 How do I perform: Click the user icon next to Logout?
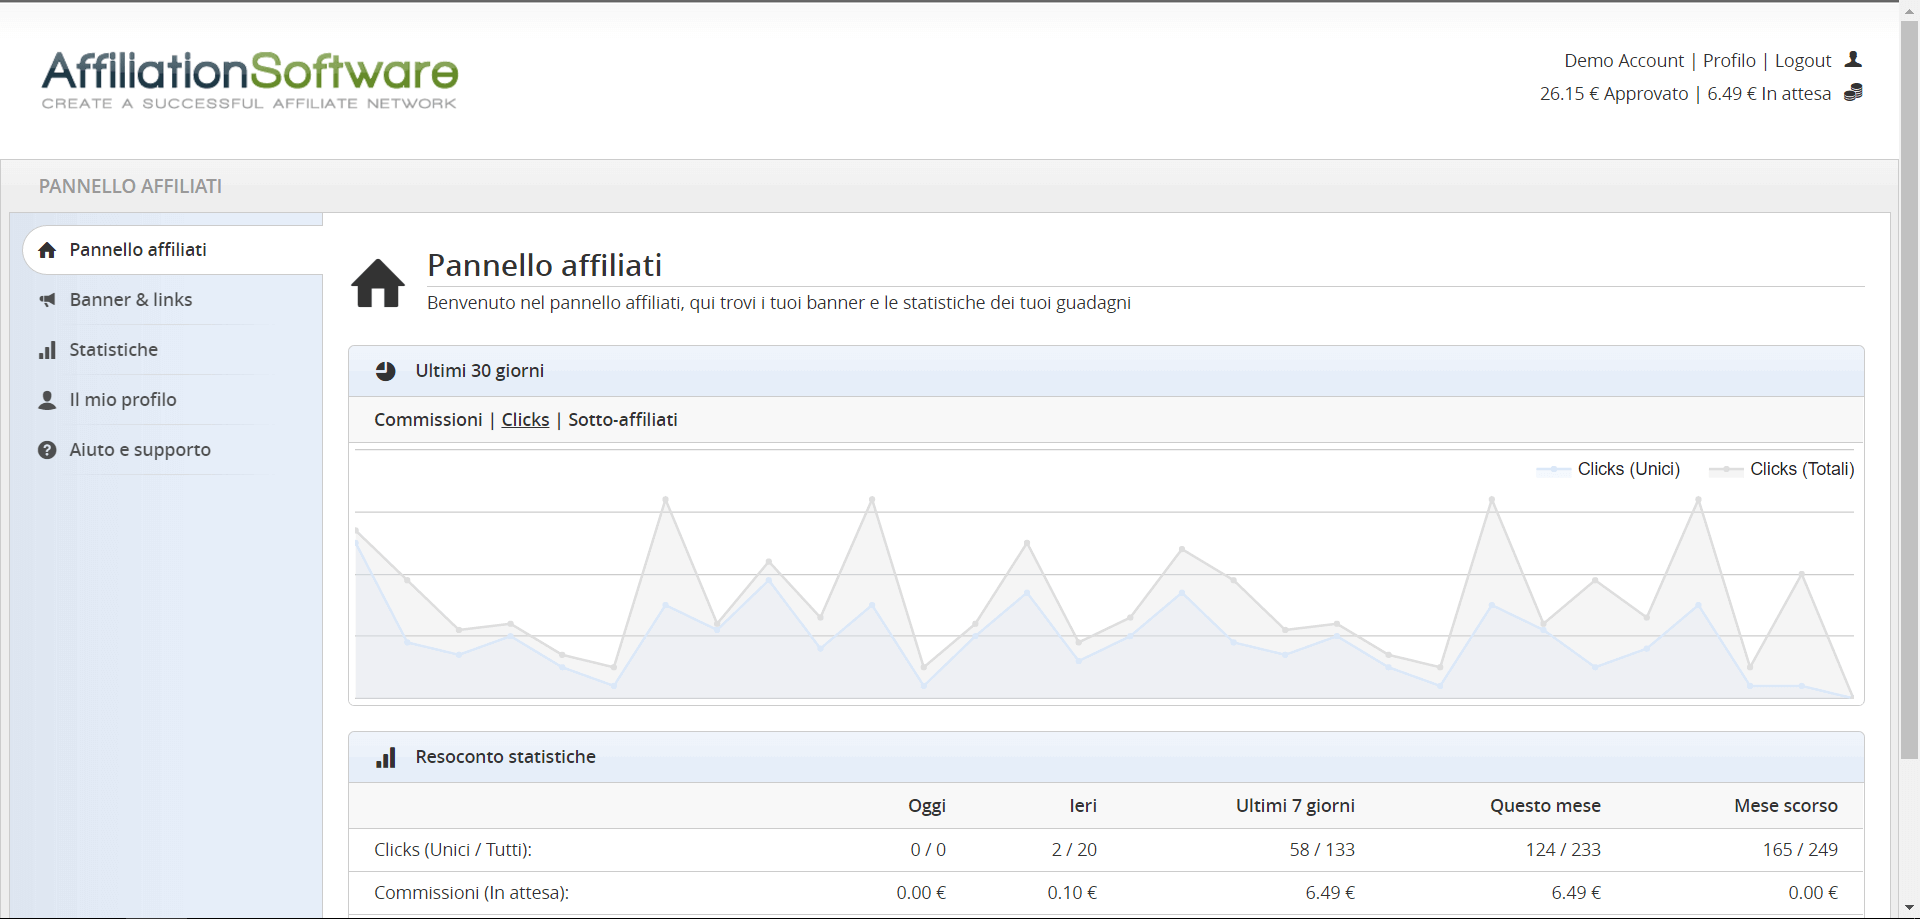tap(1853, 60)
